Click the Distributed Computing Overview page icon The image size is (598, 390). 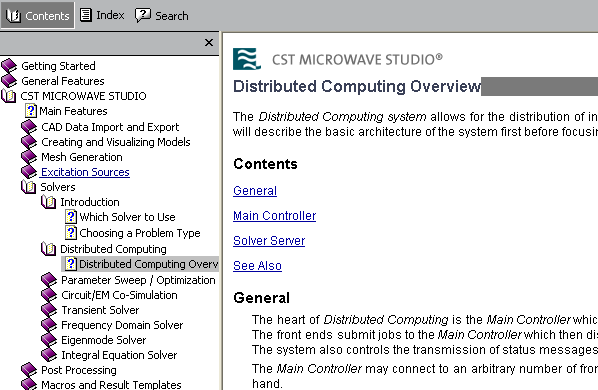71,264
